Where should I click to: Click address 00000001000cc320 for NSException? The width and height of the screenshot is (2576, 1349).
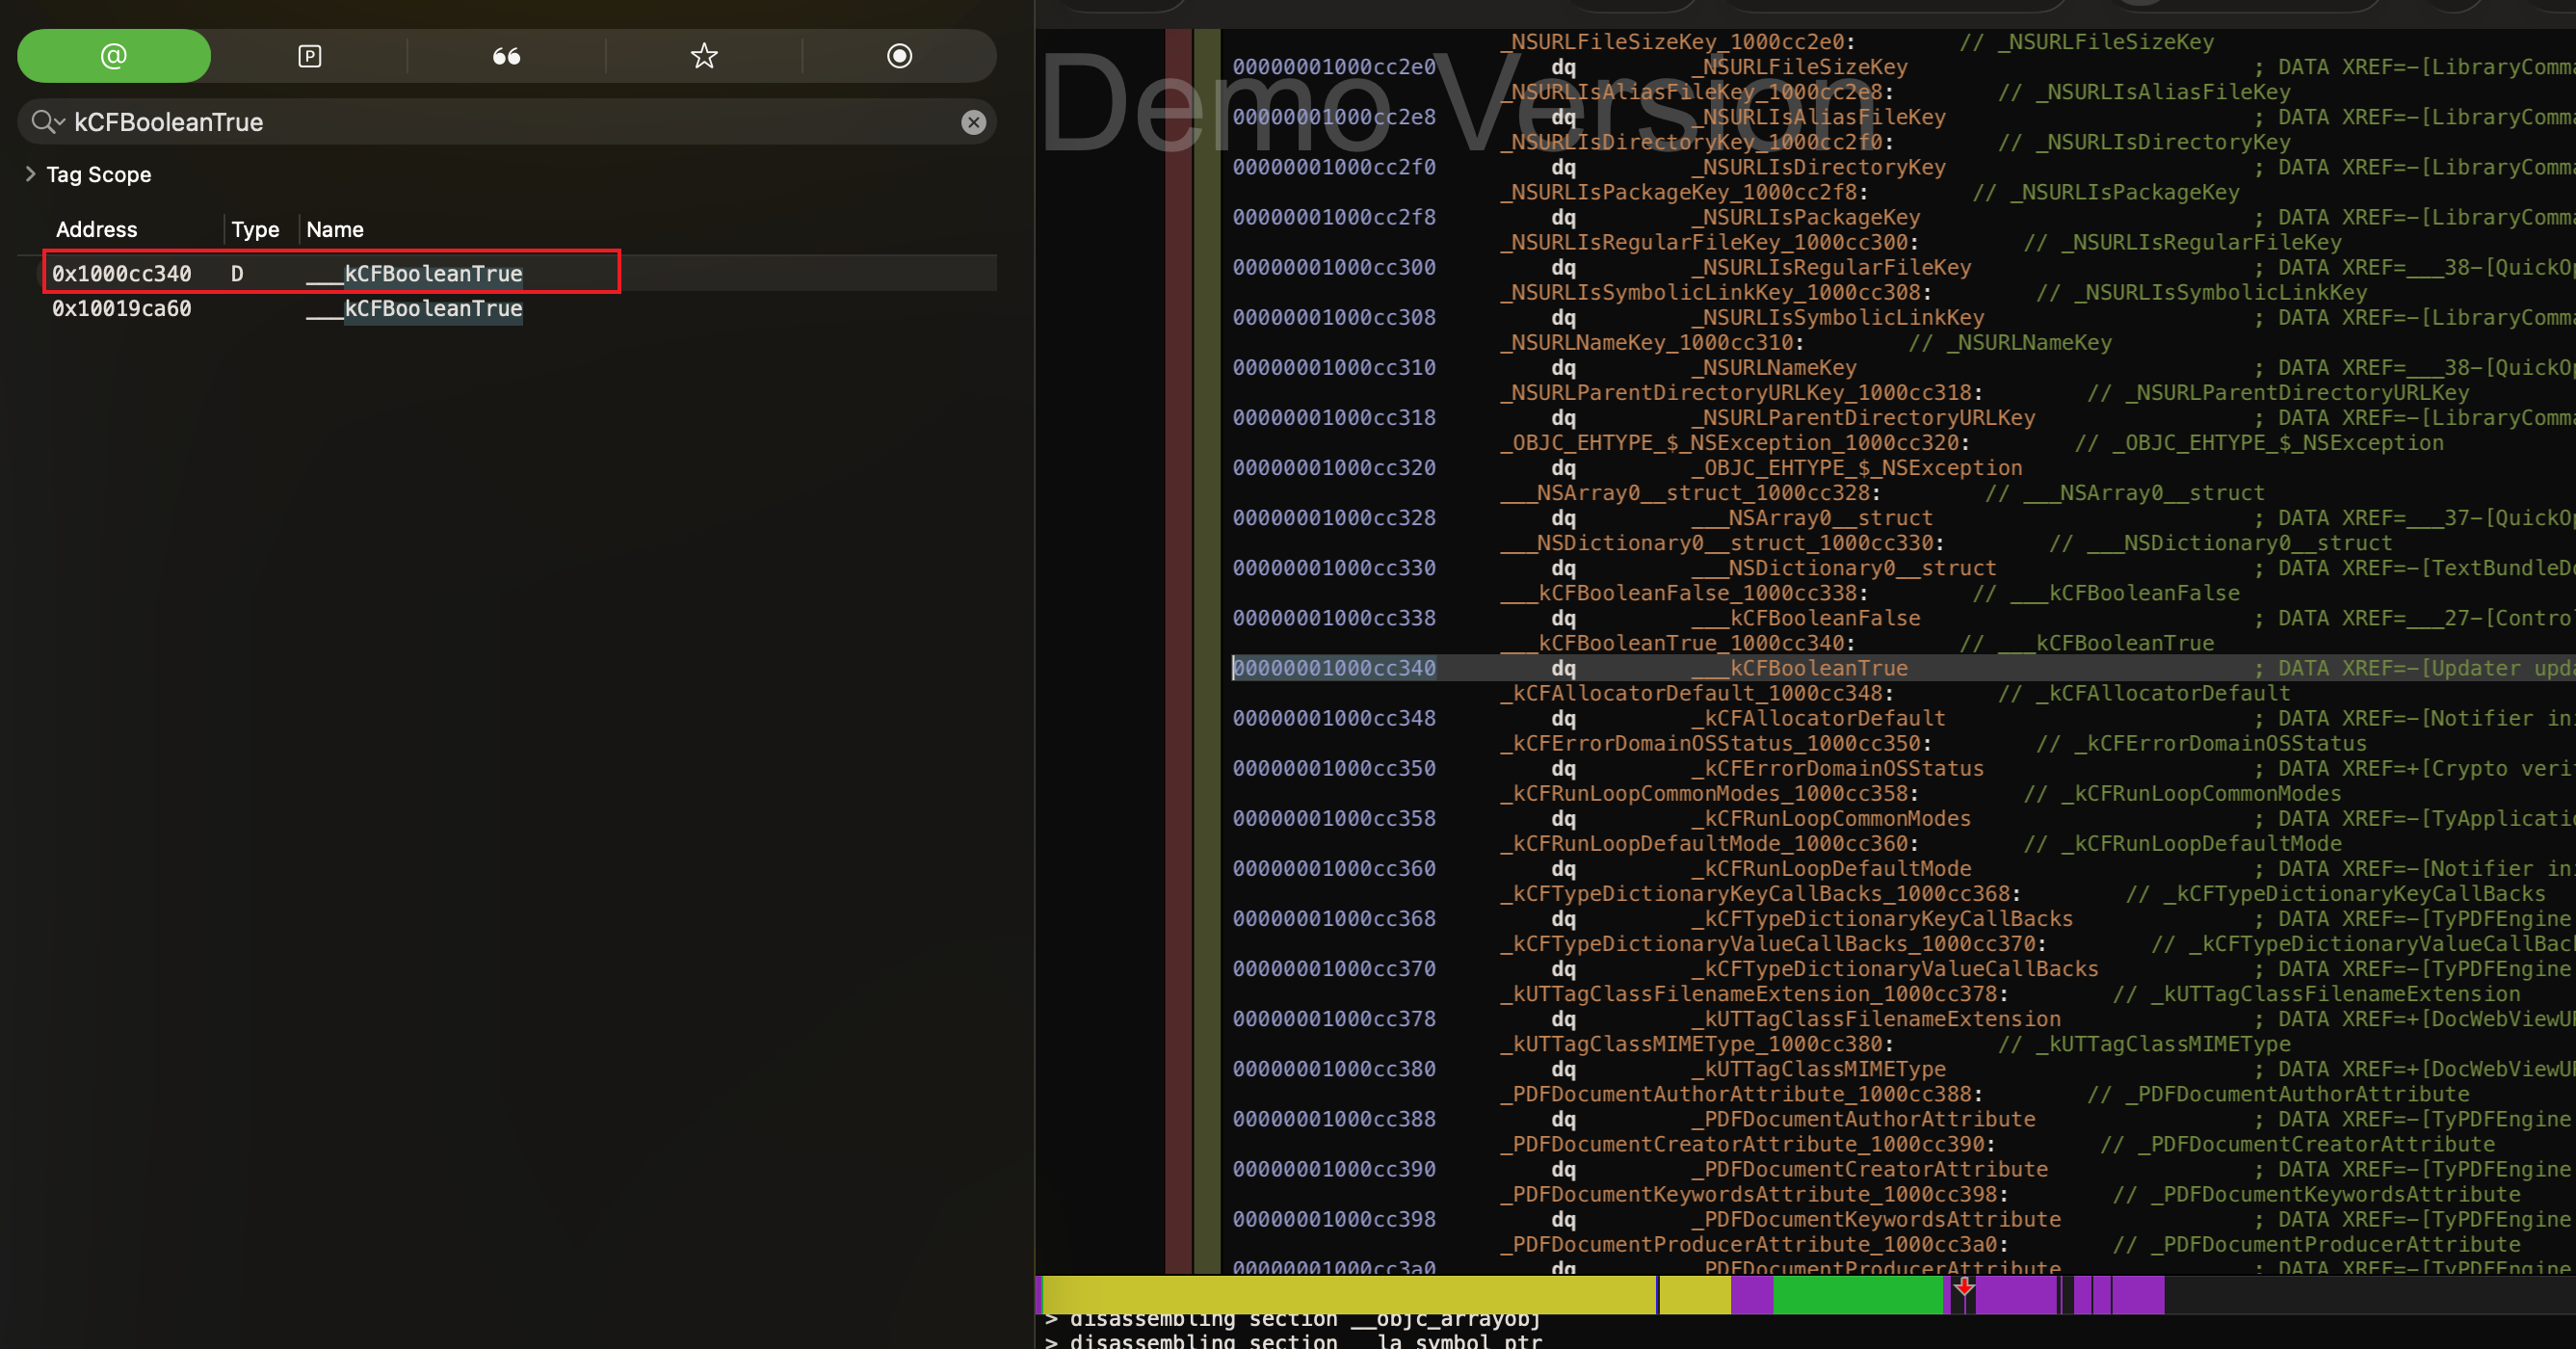tap(1333, 468)
